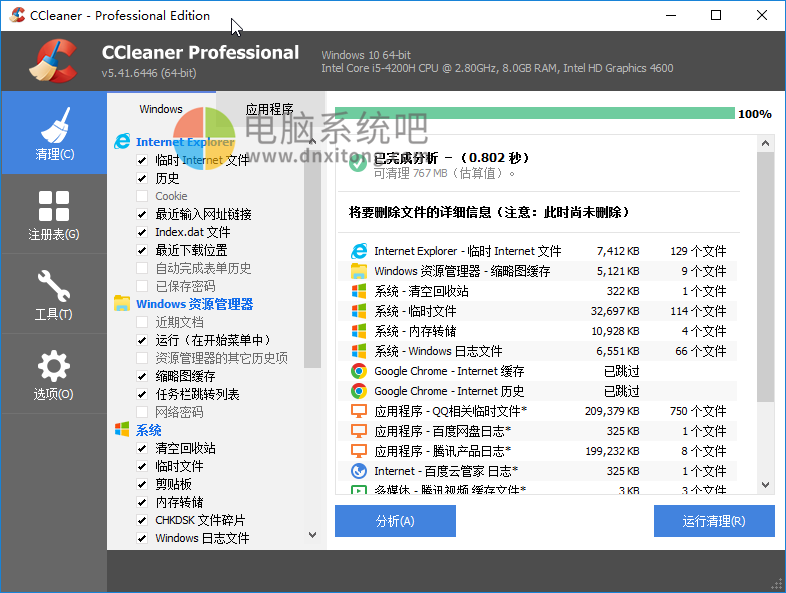
Task: Uncheck 临时 Internet 文件 checkbox
Action: pos(142,160)
